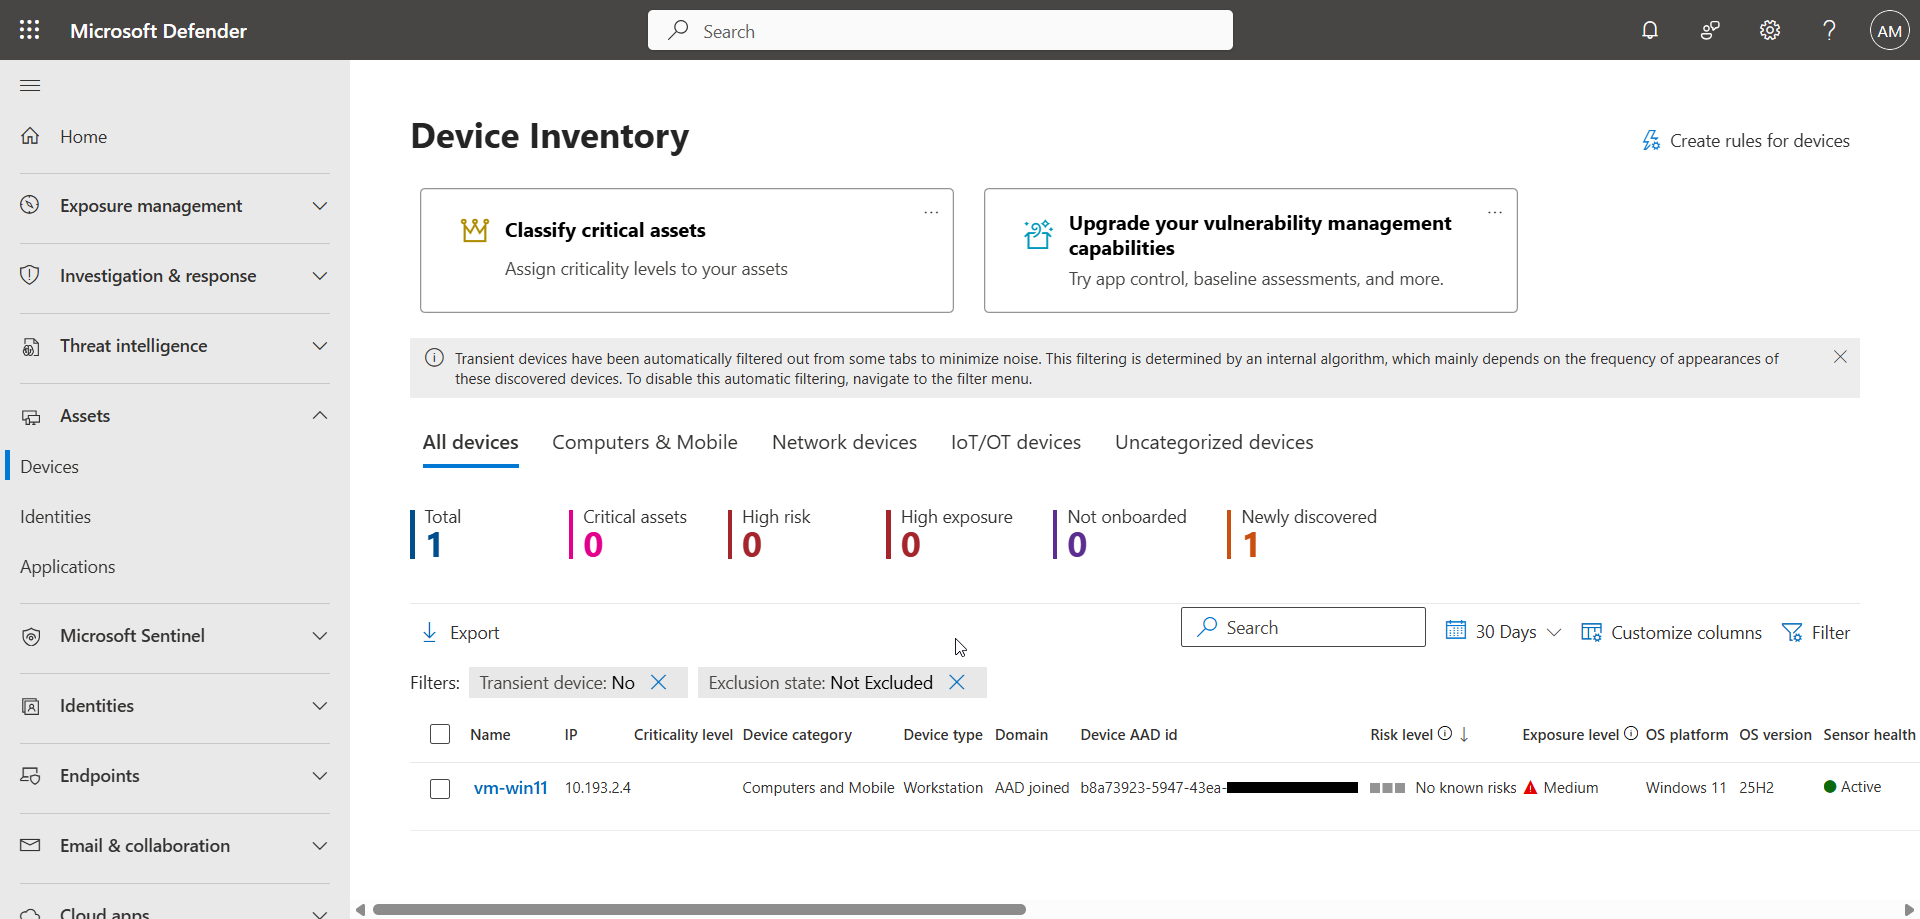
Task: Remove the Exclusion state filter
Action: (957, 682)
